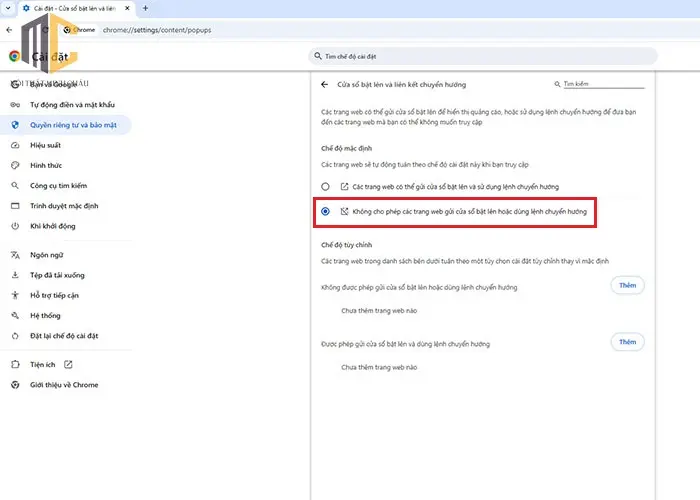Click the Tệp đã tải xuống download icon
Screen dimensions: 700x500
point(15,275)
